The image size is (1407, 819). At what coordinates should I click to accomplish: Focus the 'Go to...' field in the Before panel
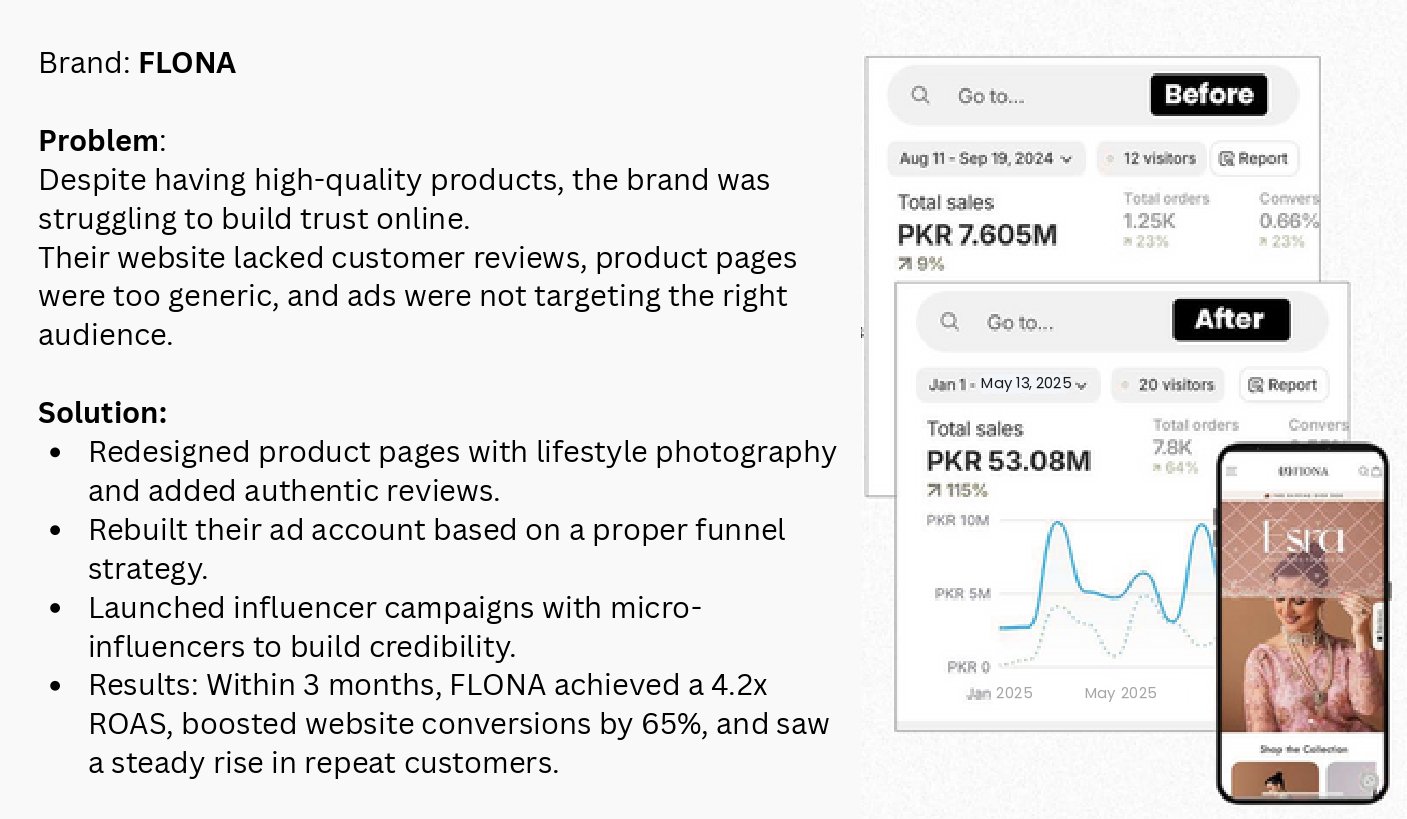(1040, 96)
